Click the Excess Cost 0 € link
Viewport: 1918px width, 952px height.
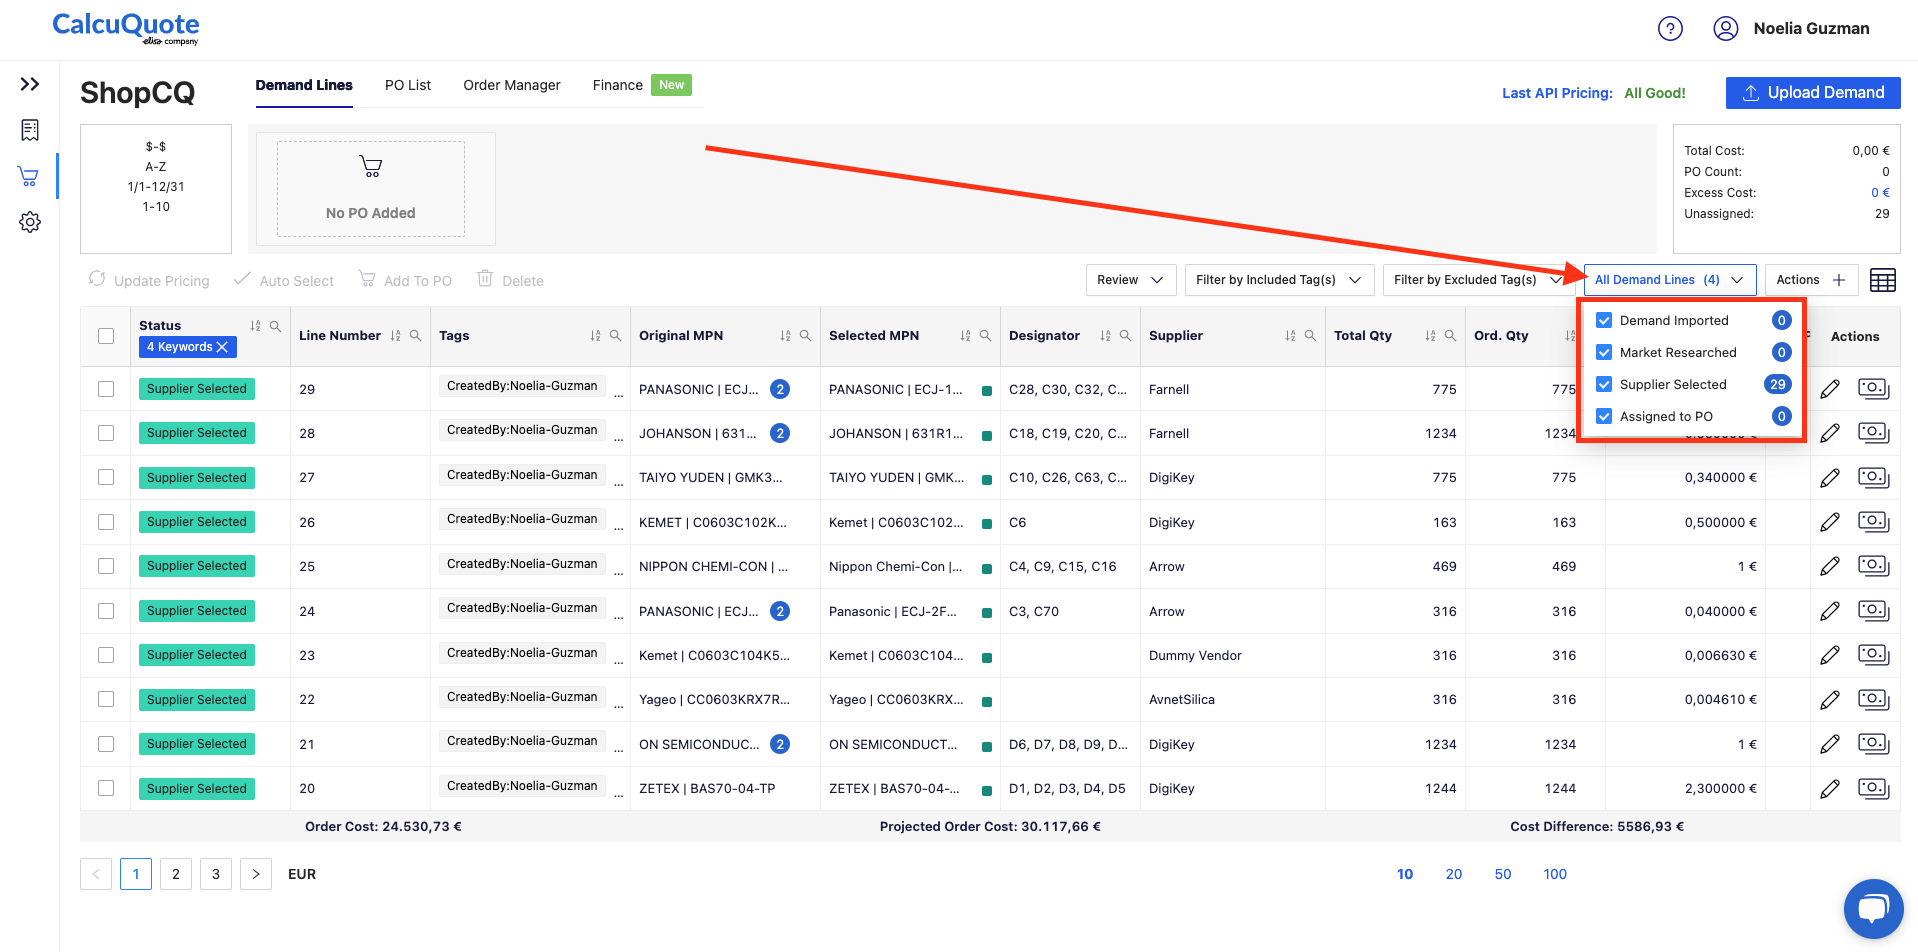[x=1880, y=193]
